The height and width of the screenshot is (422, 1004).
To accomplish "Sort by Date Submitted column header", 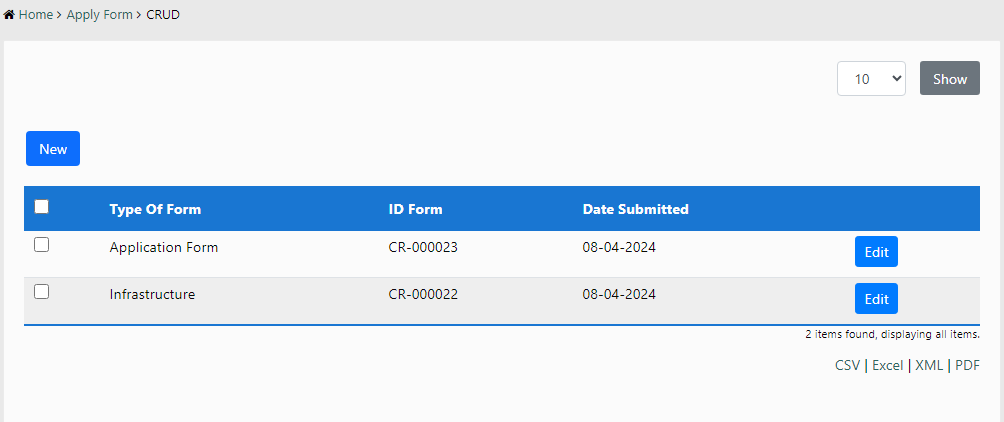I will pyautogui.click(x=635, y=210).
